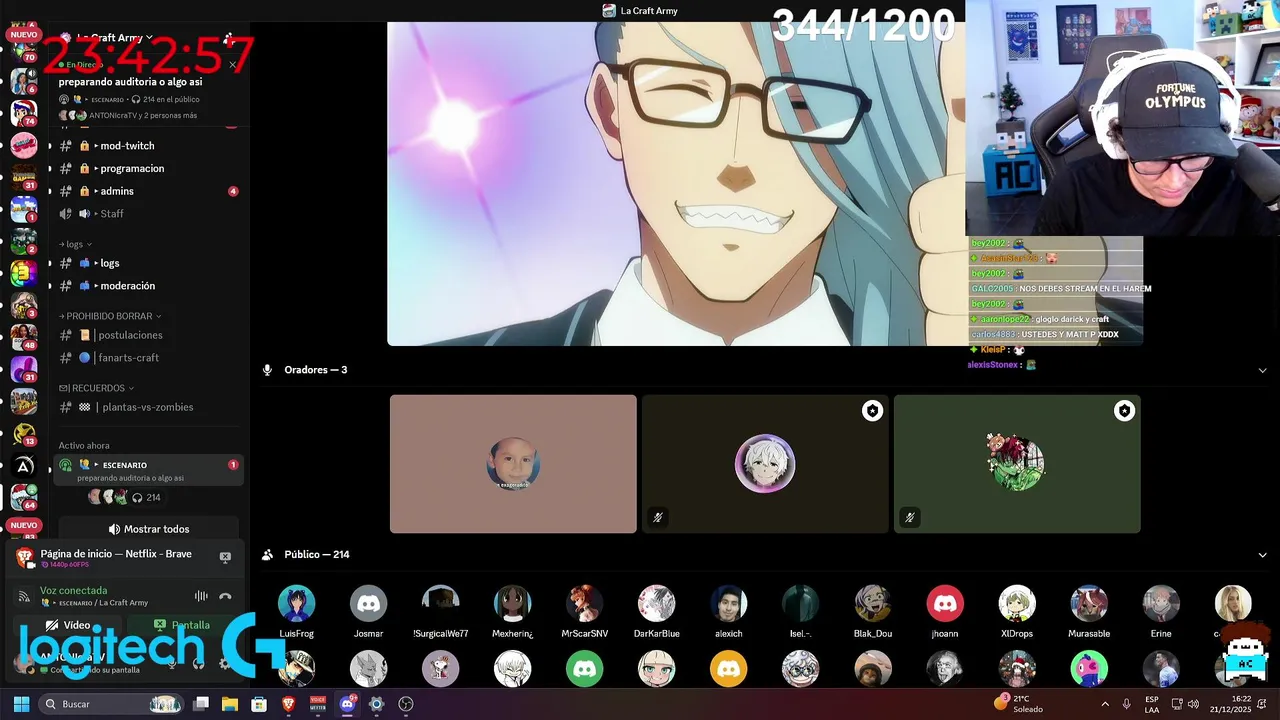Click the Mostrar todos button
This screenshot has width=1280, height=720.
[x=148, y=529]
